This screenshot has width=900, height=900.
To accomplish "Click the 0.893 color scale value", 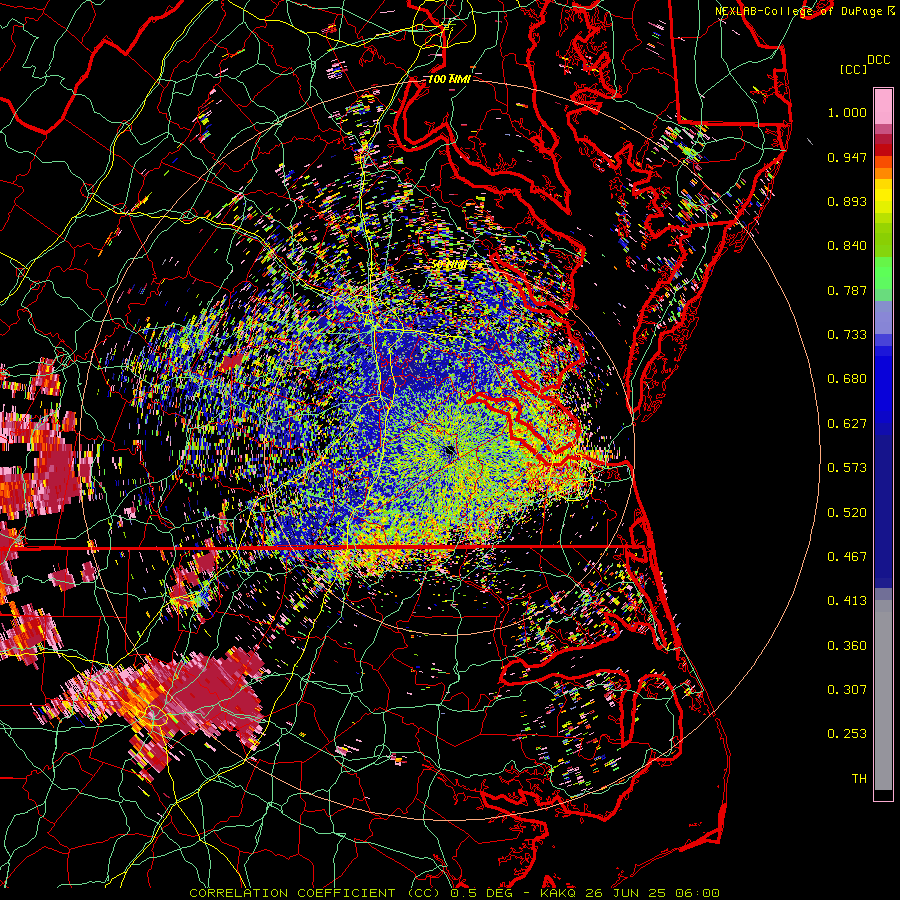I will (x=847, y=201).
